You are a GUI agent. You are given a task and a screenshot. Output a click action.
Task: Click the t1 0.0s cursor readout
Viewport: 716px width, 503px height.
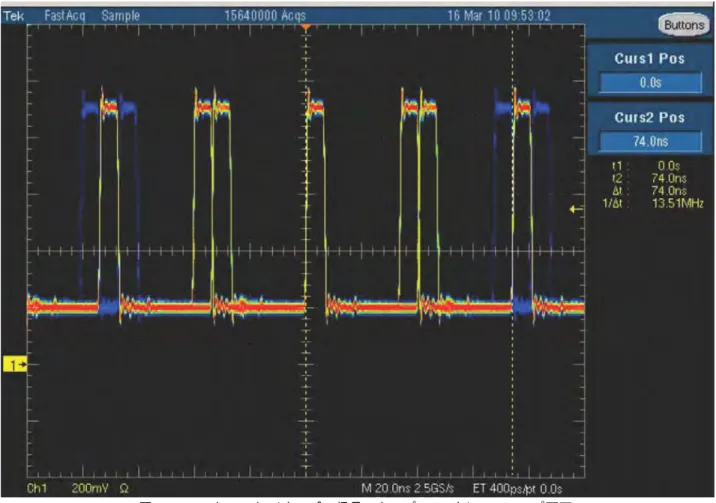pos(646,166)
